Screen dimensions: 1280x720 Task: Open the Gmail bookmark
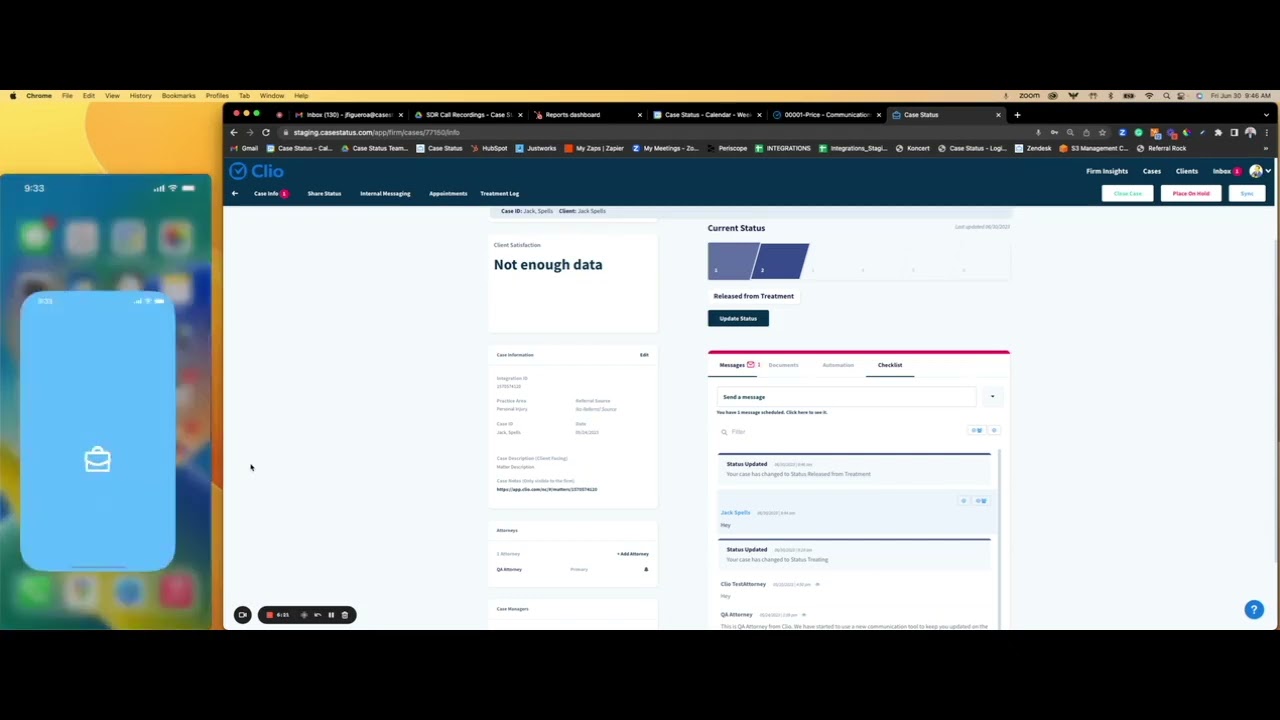click(x=244, y=148)
